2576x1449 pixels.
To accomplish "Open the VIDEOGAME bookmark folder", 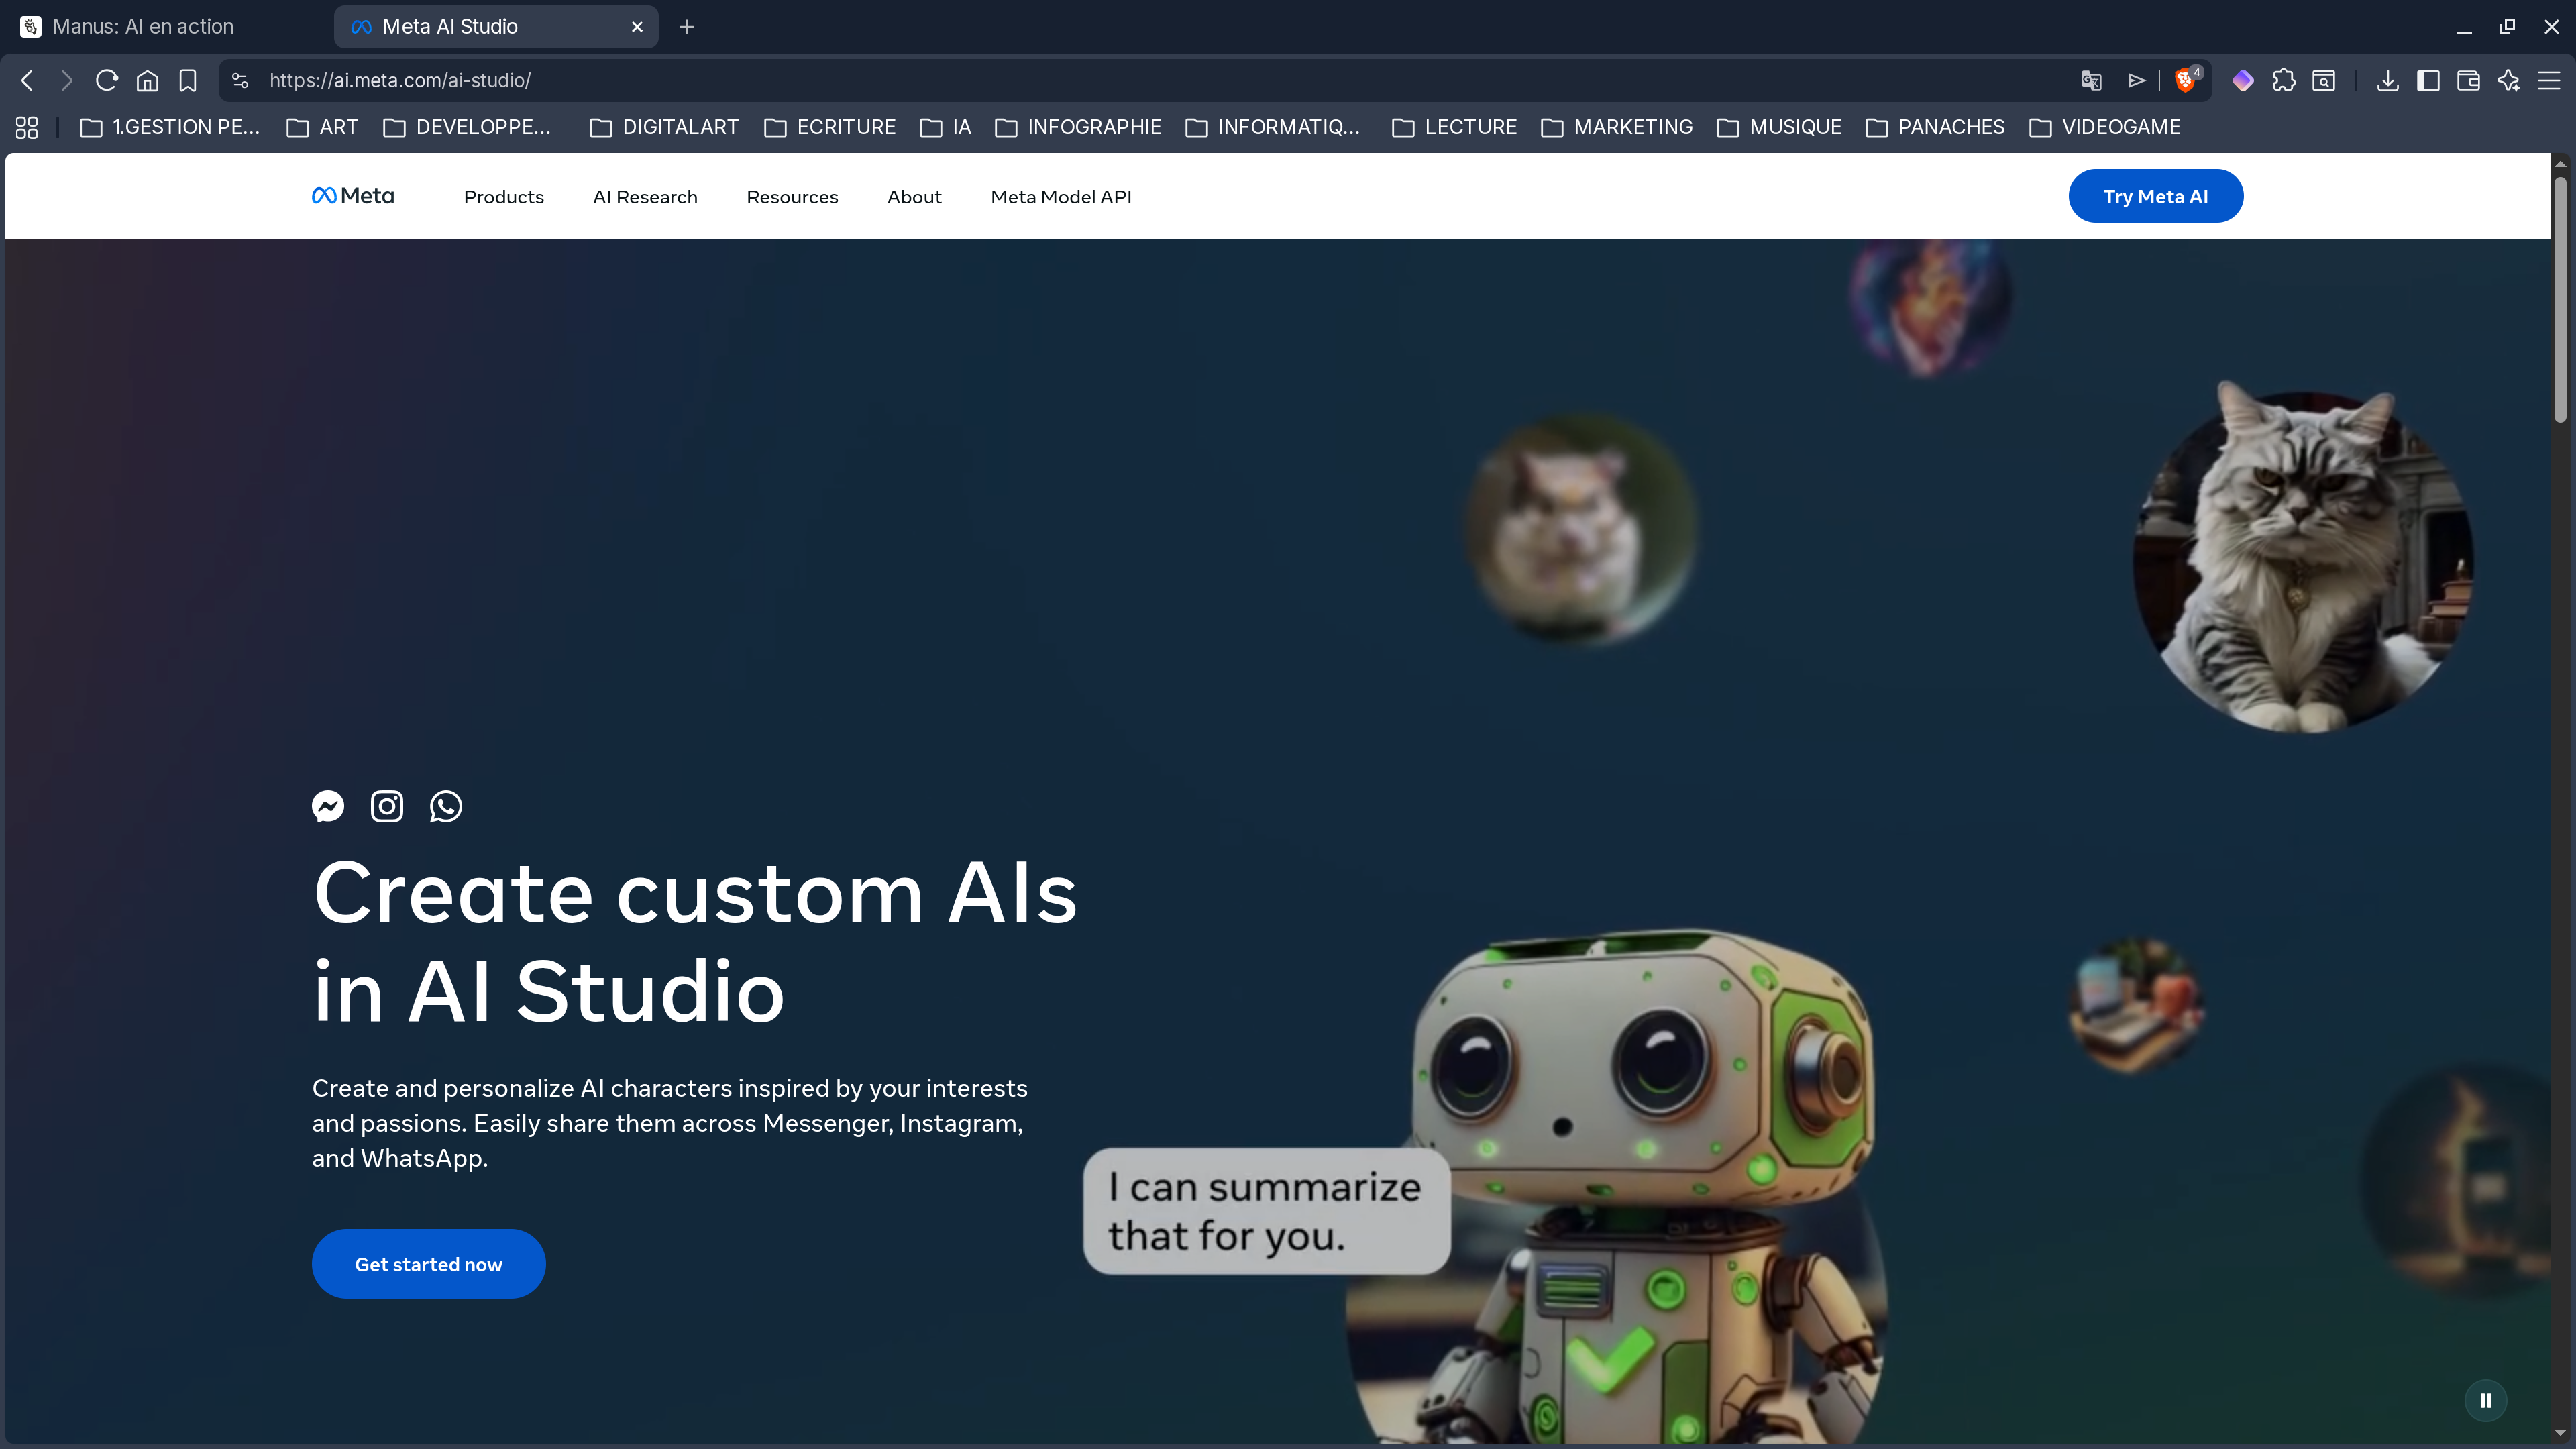I will click(x=2105, y=127).
